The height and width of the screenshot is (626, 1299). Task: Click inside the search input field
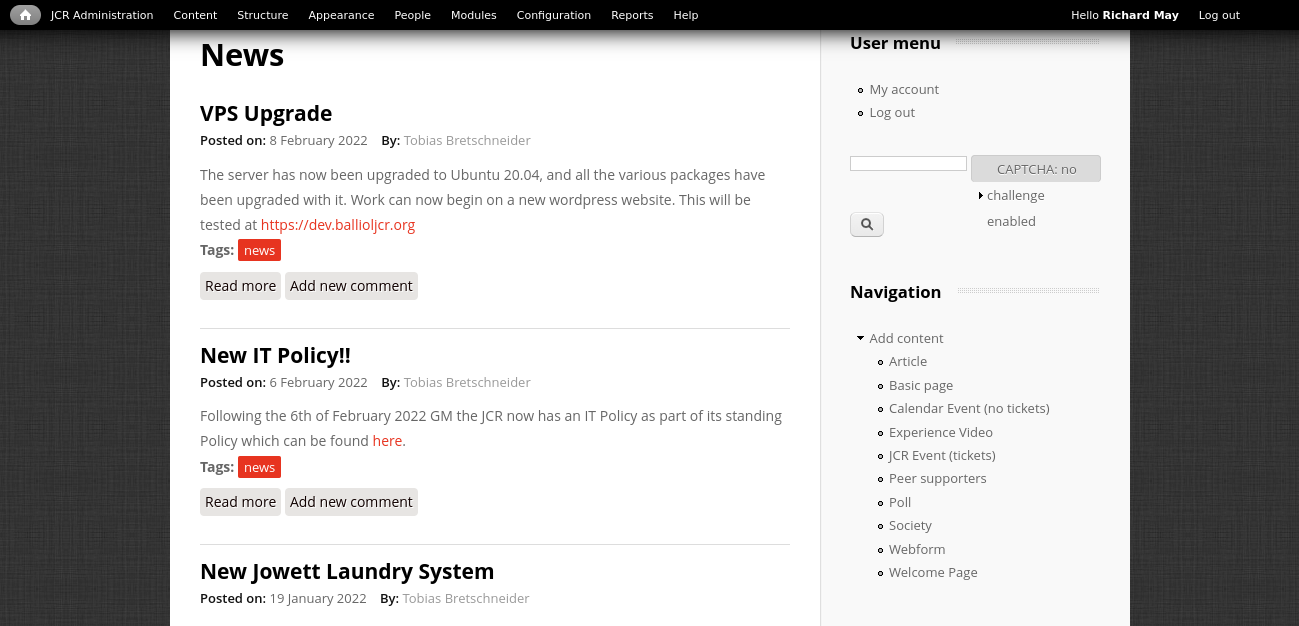coord(907,162)
